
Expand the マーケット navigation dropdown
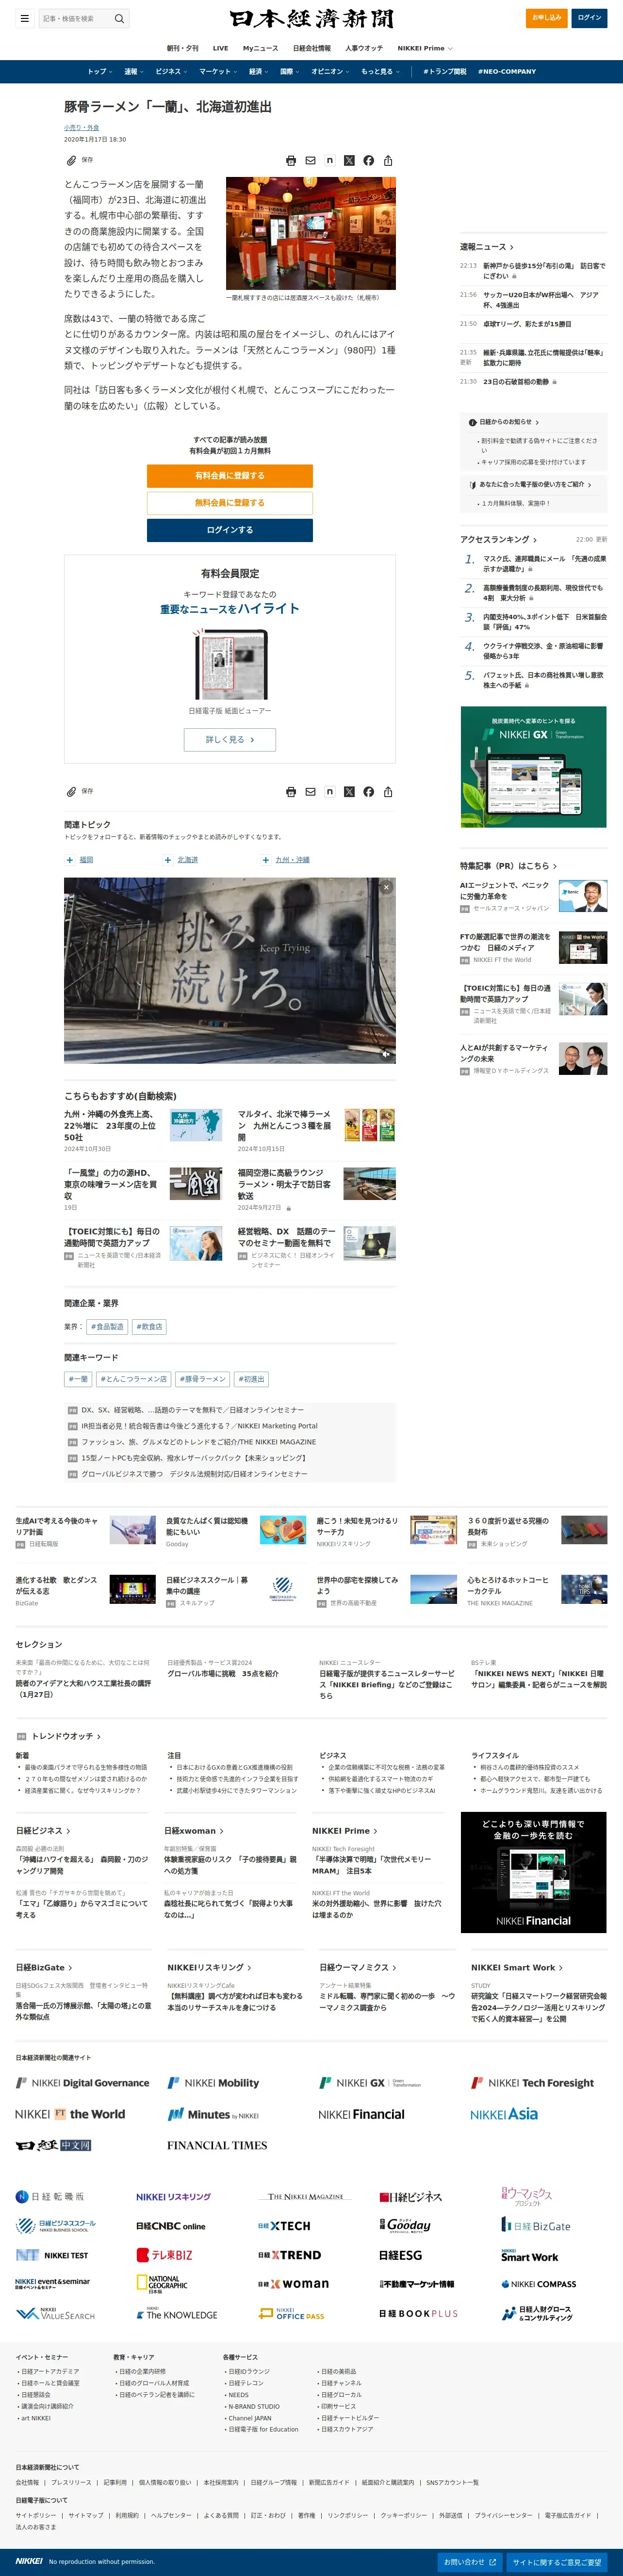(x=218, y=72)
